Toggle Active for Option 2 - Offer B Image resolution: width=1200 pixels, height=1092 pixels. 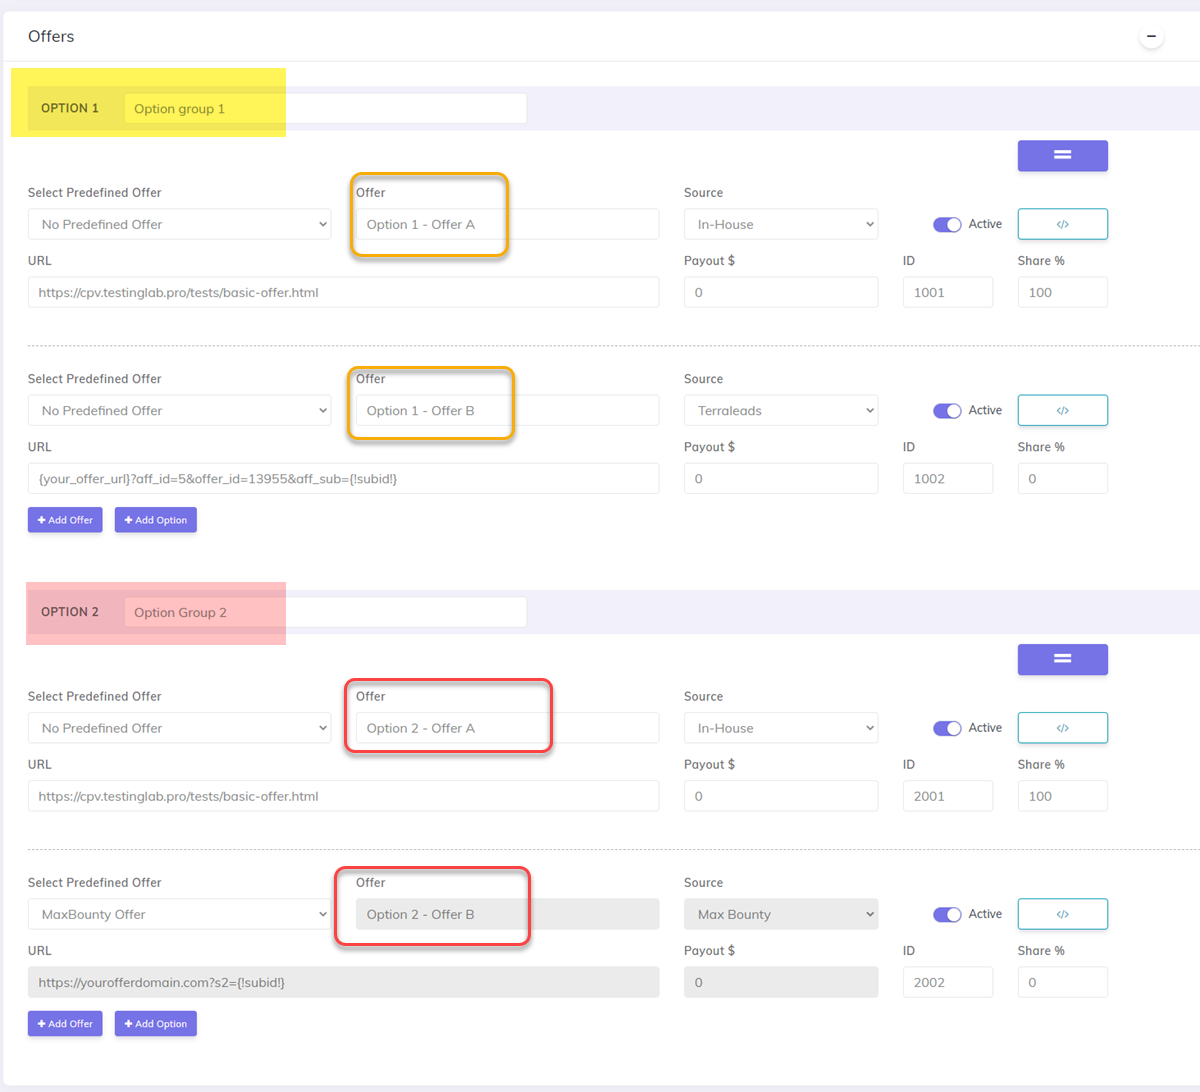(x=947, y=913)
